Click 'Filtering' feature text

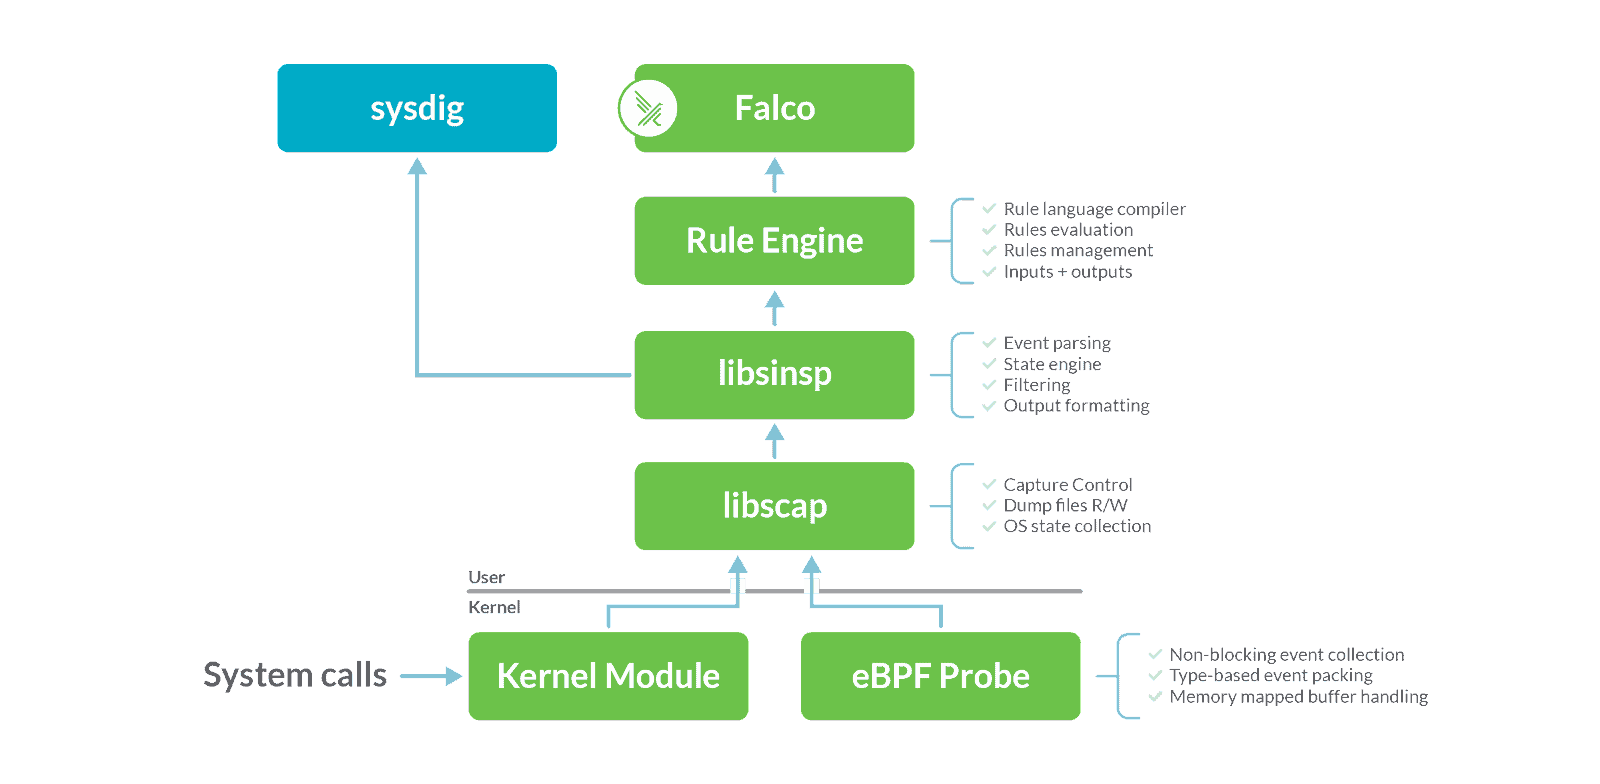[1037, 385]
